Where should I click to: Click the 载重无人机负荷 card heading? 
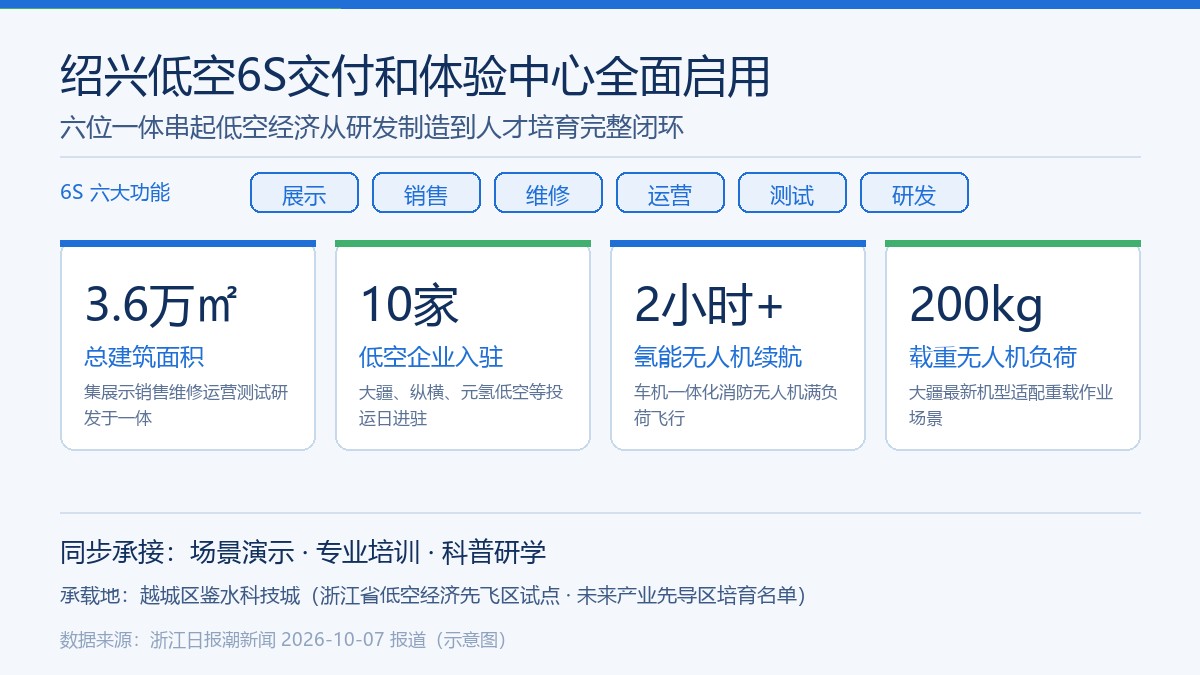[x=993, y=357]
